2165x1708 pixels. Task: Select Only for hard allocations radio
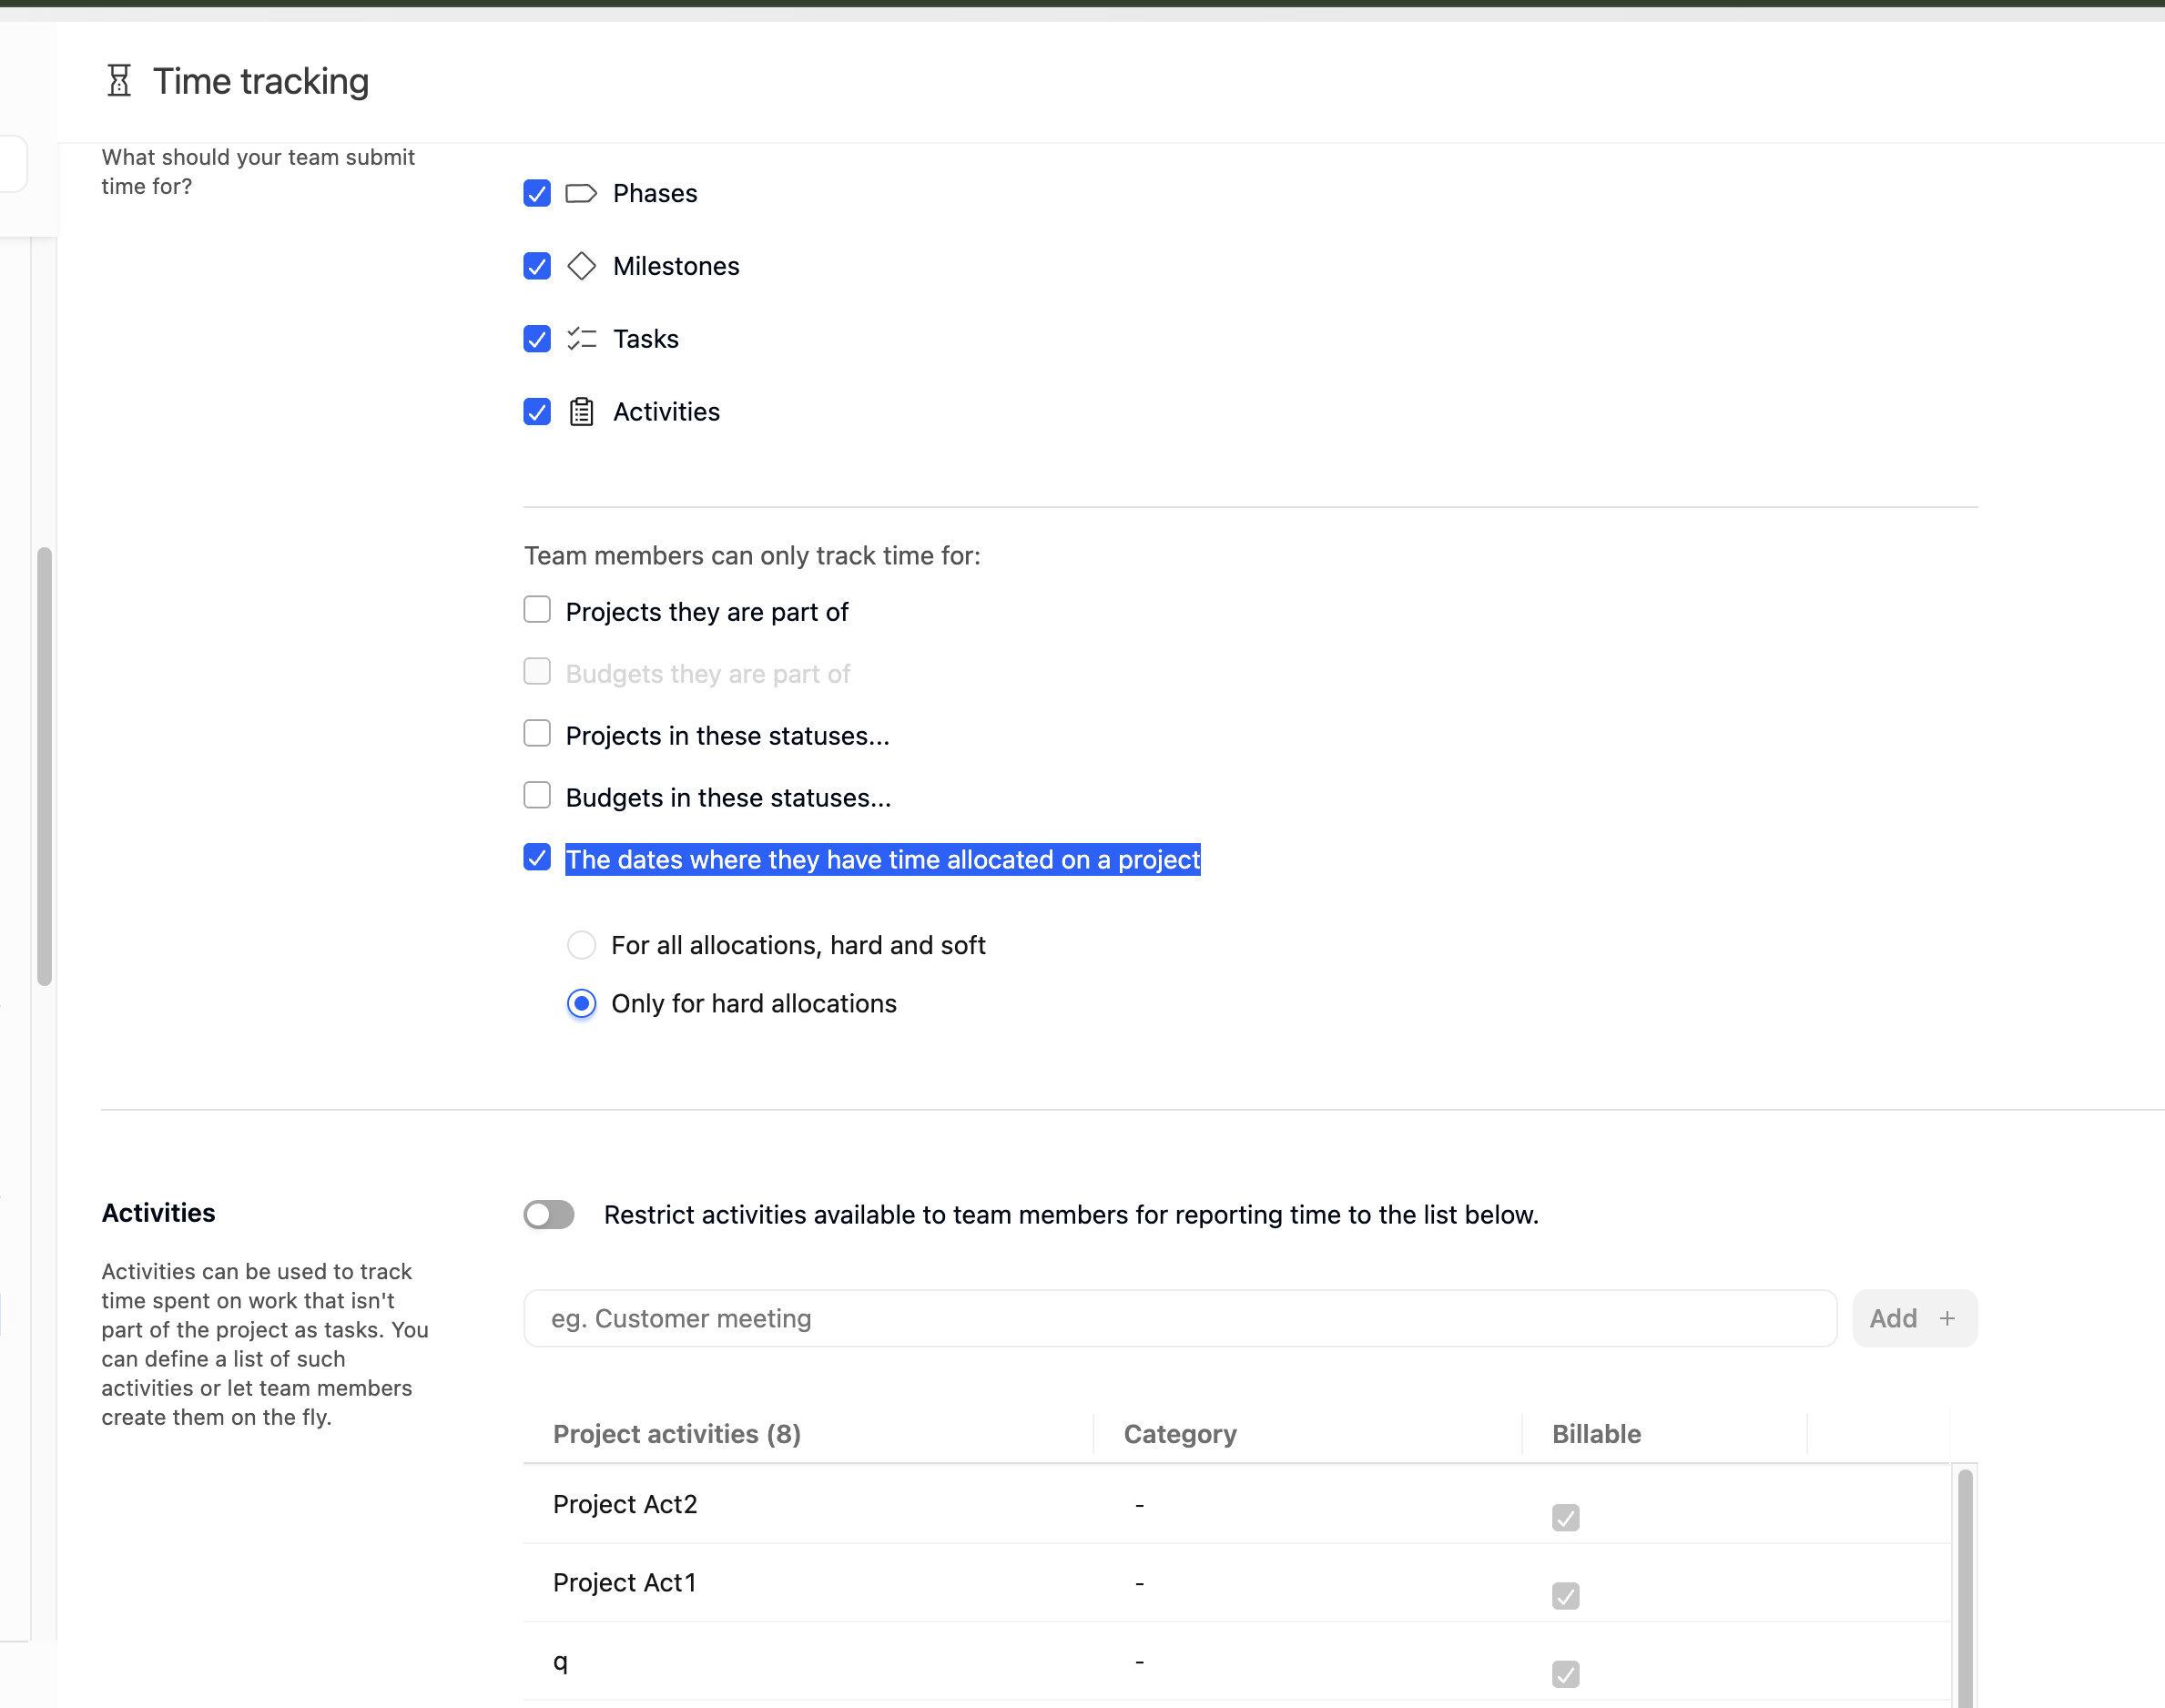coord(581,1003)
